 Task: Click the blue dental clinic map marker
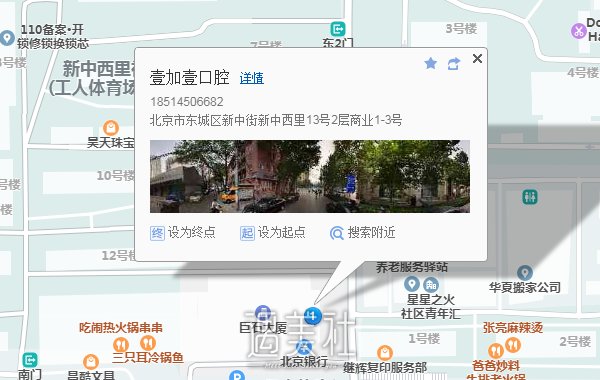[313, 316]
